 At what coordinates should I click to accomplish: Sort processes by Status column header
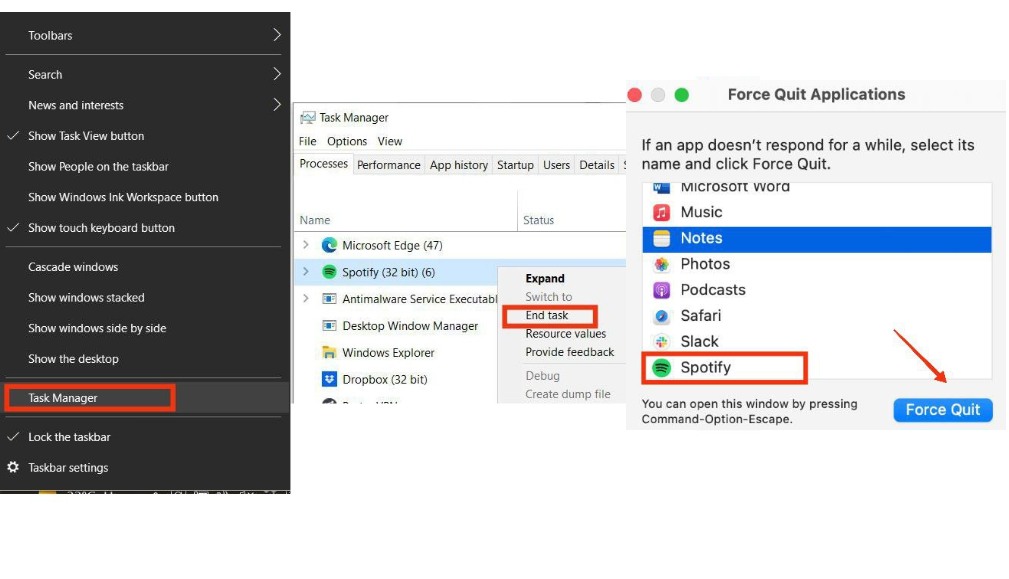[x=539, y=220]
